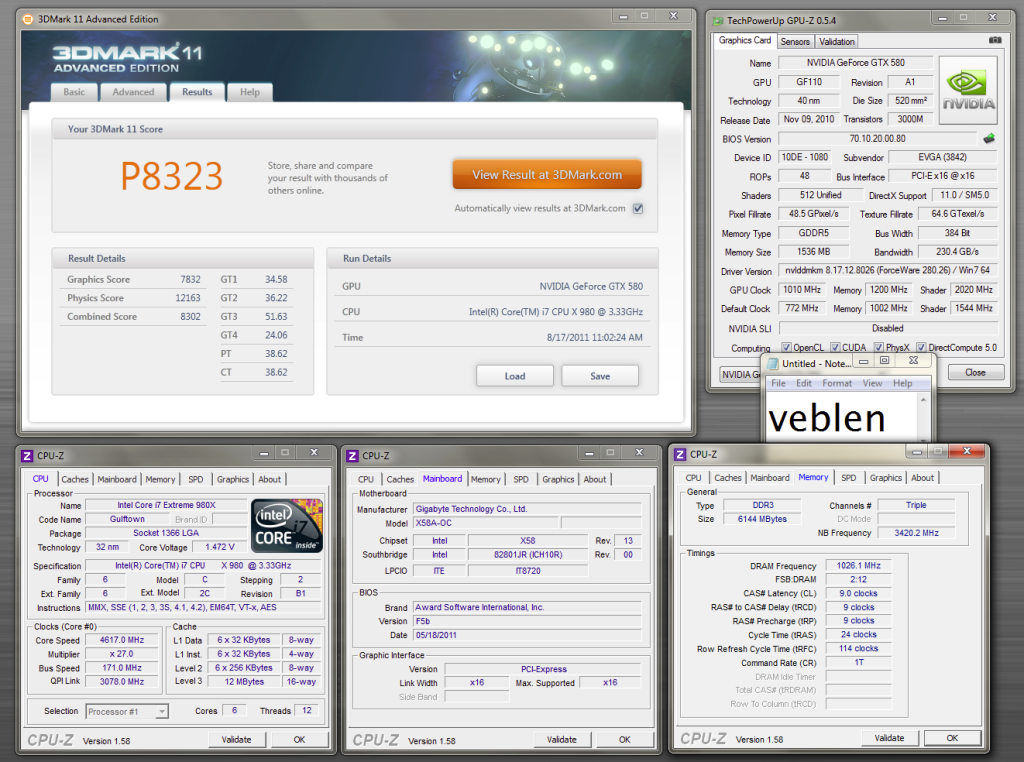Click the NB Frequency value 3420.2 MHz
This screenshot has height=762, width=1024.
pyautogui.click(x=916, y=533)
